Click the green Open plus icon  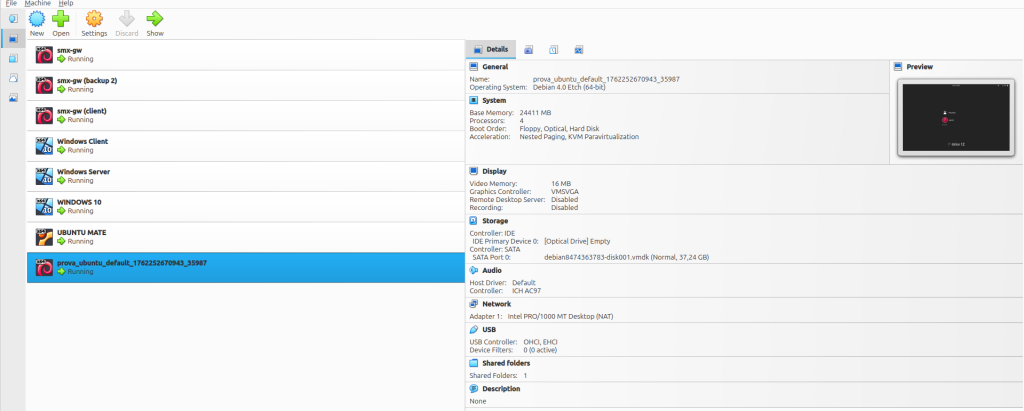61,20
